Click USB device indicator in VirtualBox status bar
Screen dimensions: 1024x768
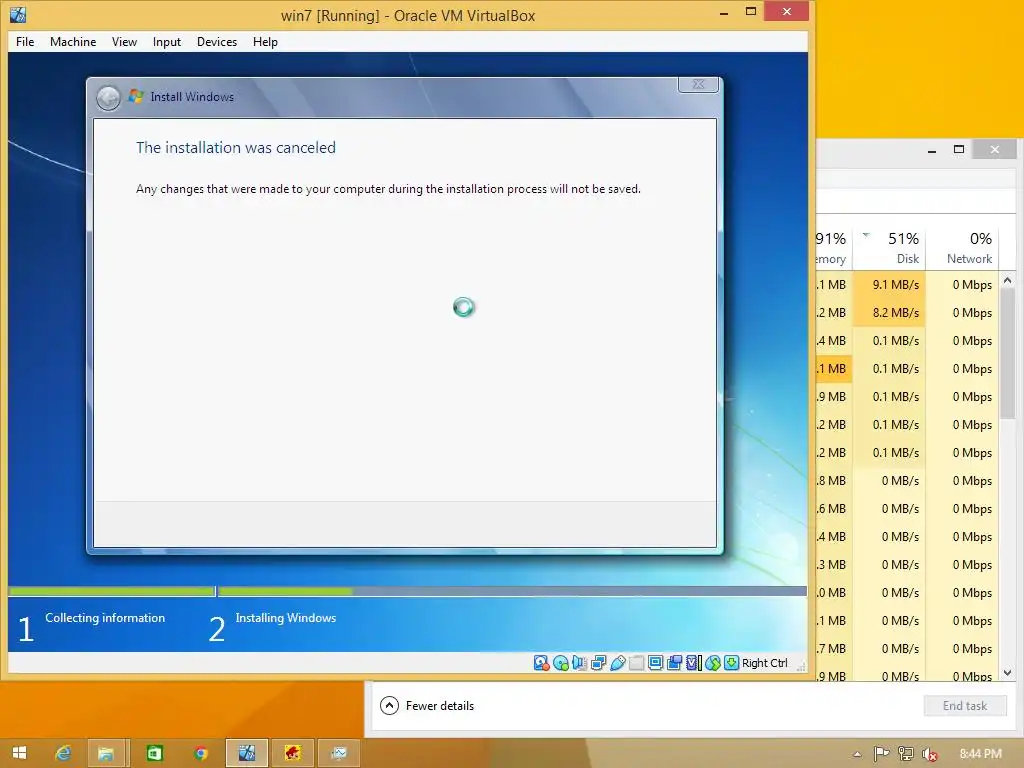tap(617, 663)
